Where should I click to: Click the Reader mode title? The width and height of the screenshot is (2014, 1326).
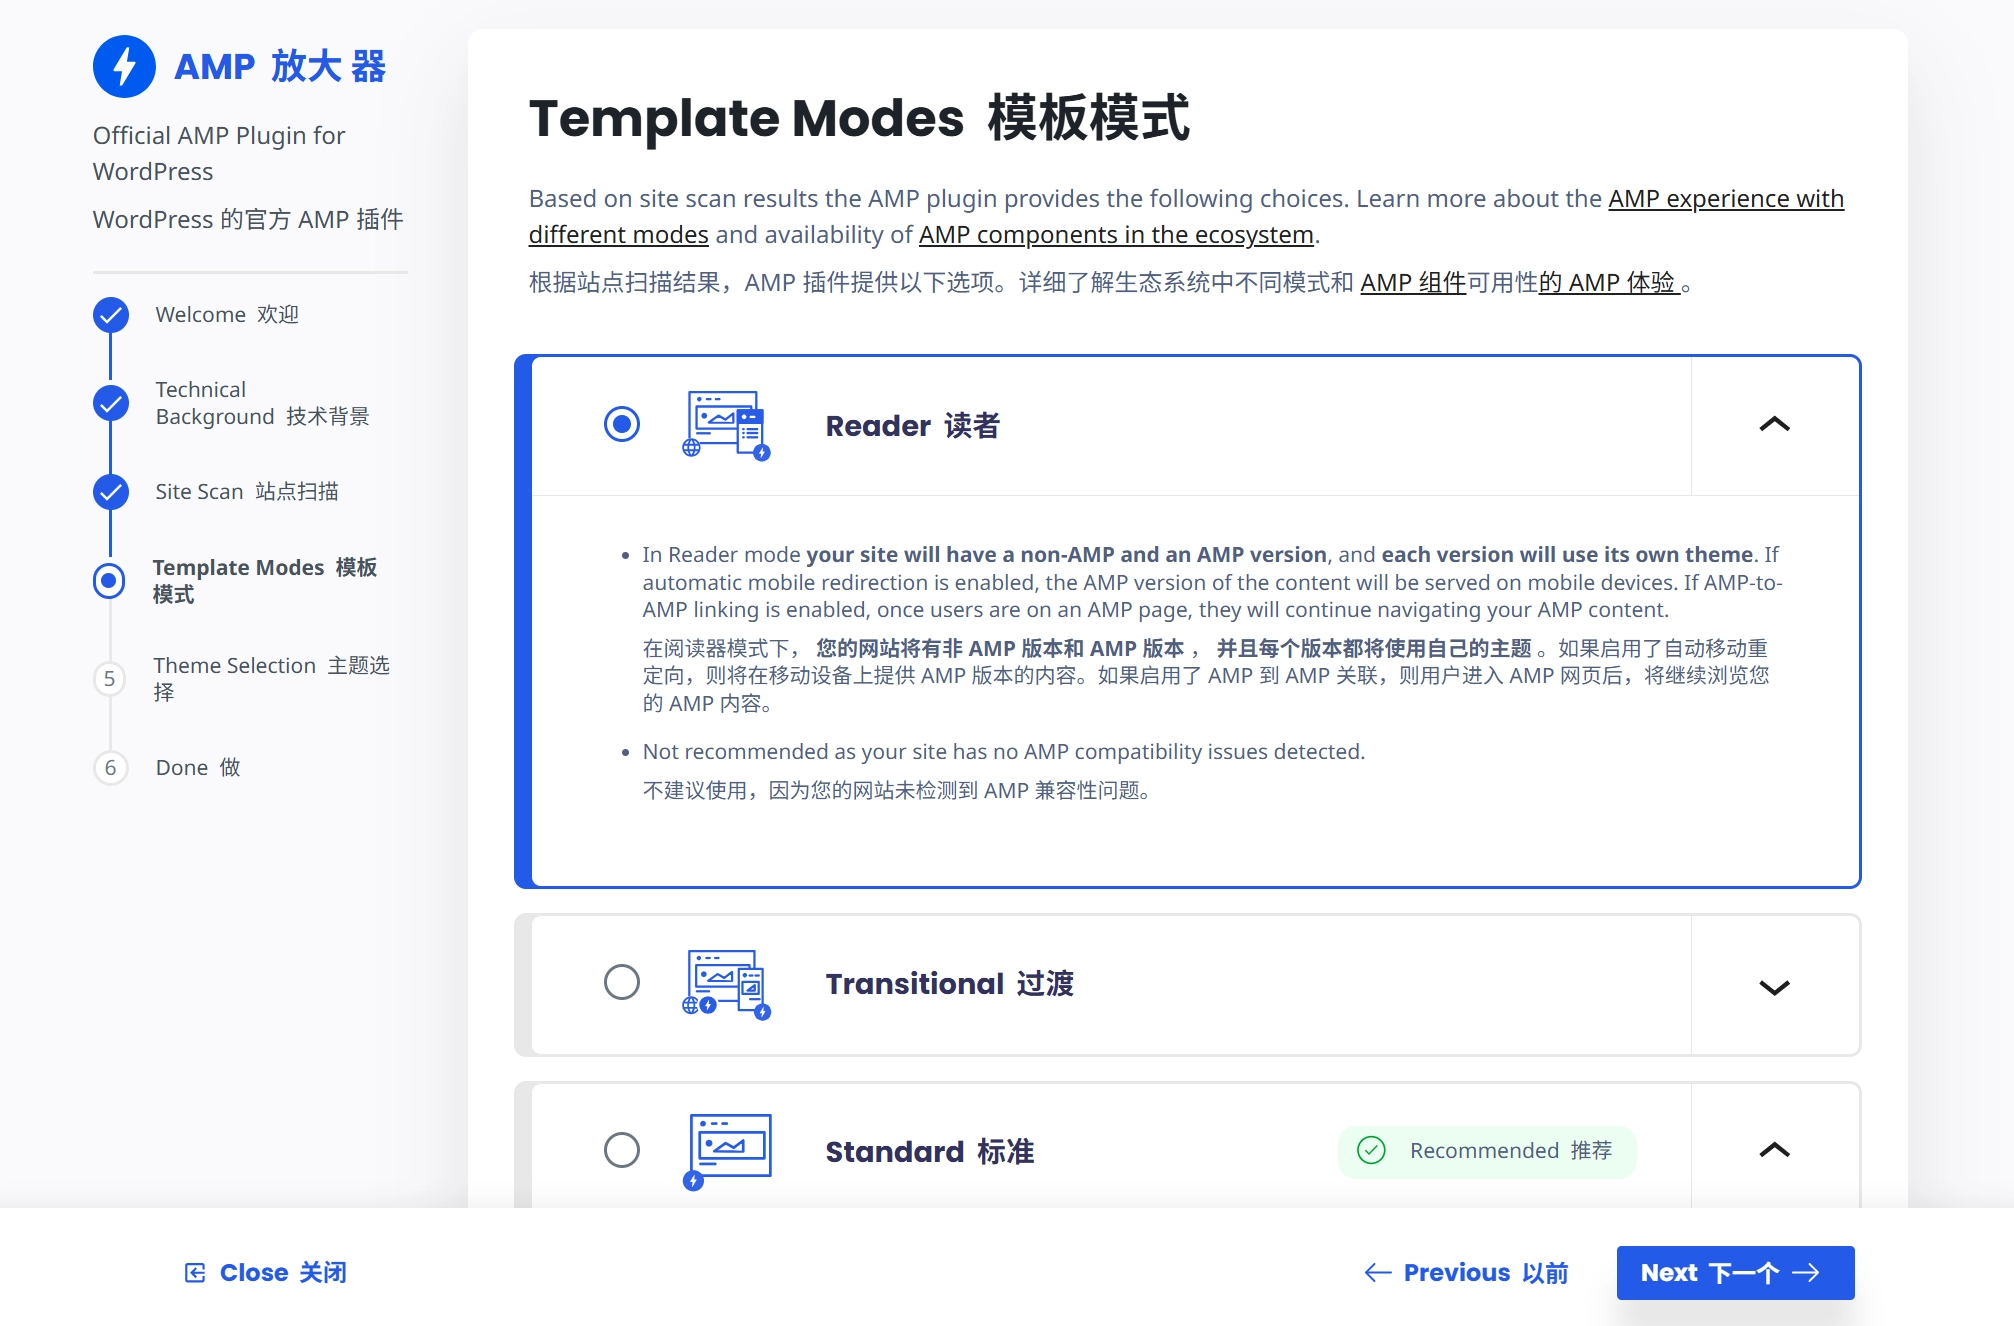click(x=912, y=426)
